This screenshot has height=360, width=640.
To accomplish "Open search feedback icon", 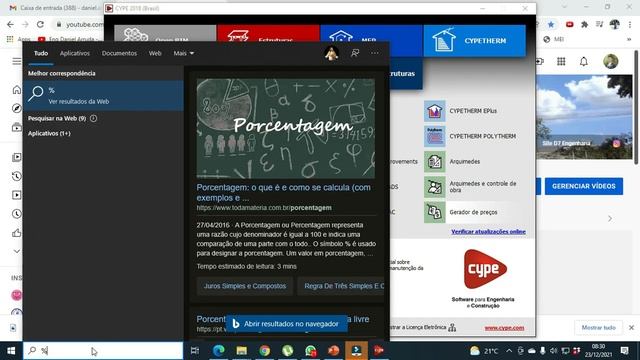I will click(x=355, y=53).
